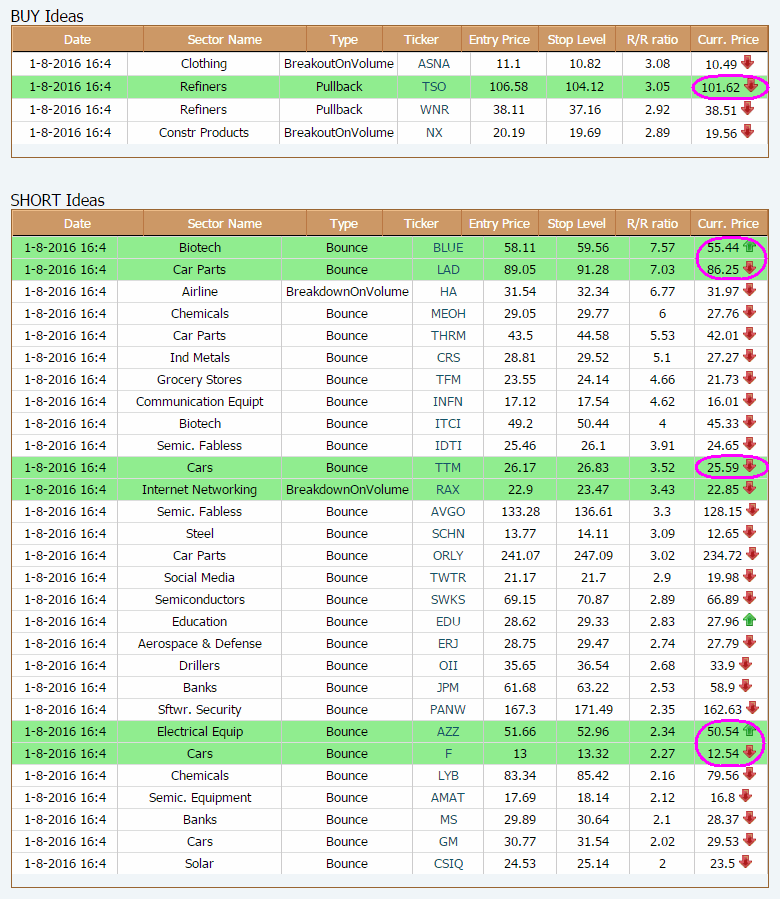Sort SHORT Ideas by Ticker column header
Image resolution: width=780 pixels, height=899 pixels.
tap(421, 224)
